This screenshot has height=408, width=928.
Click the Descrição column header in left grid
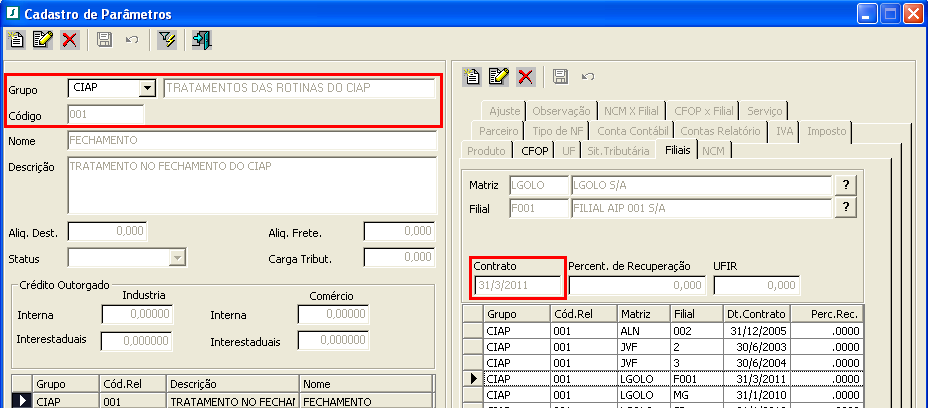[233, 384]
